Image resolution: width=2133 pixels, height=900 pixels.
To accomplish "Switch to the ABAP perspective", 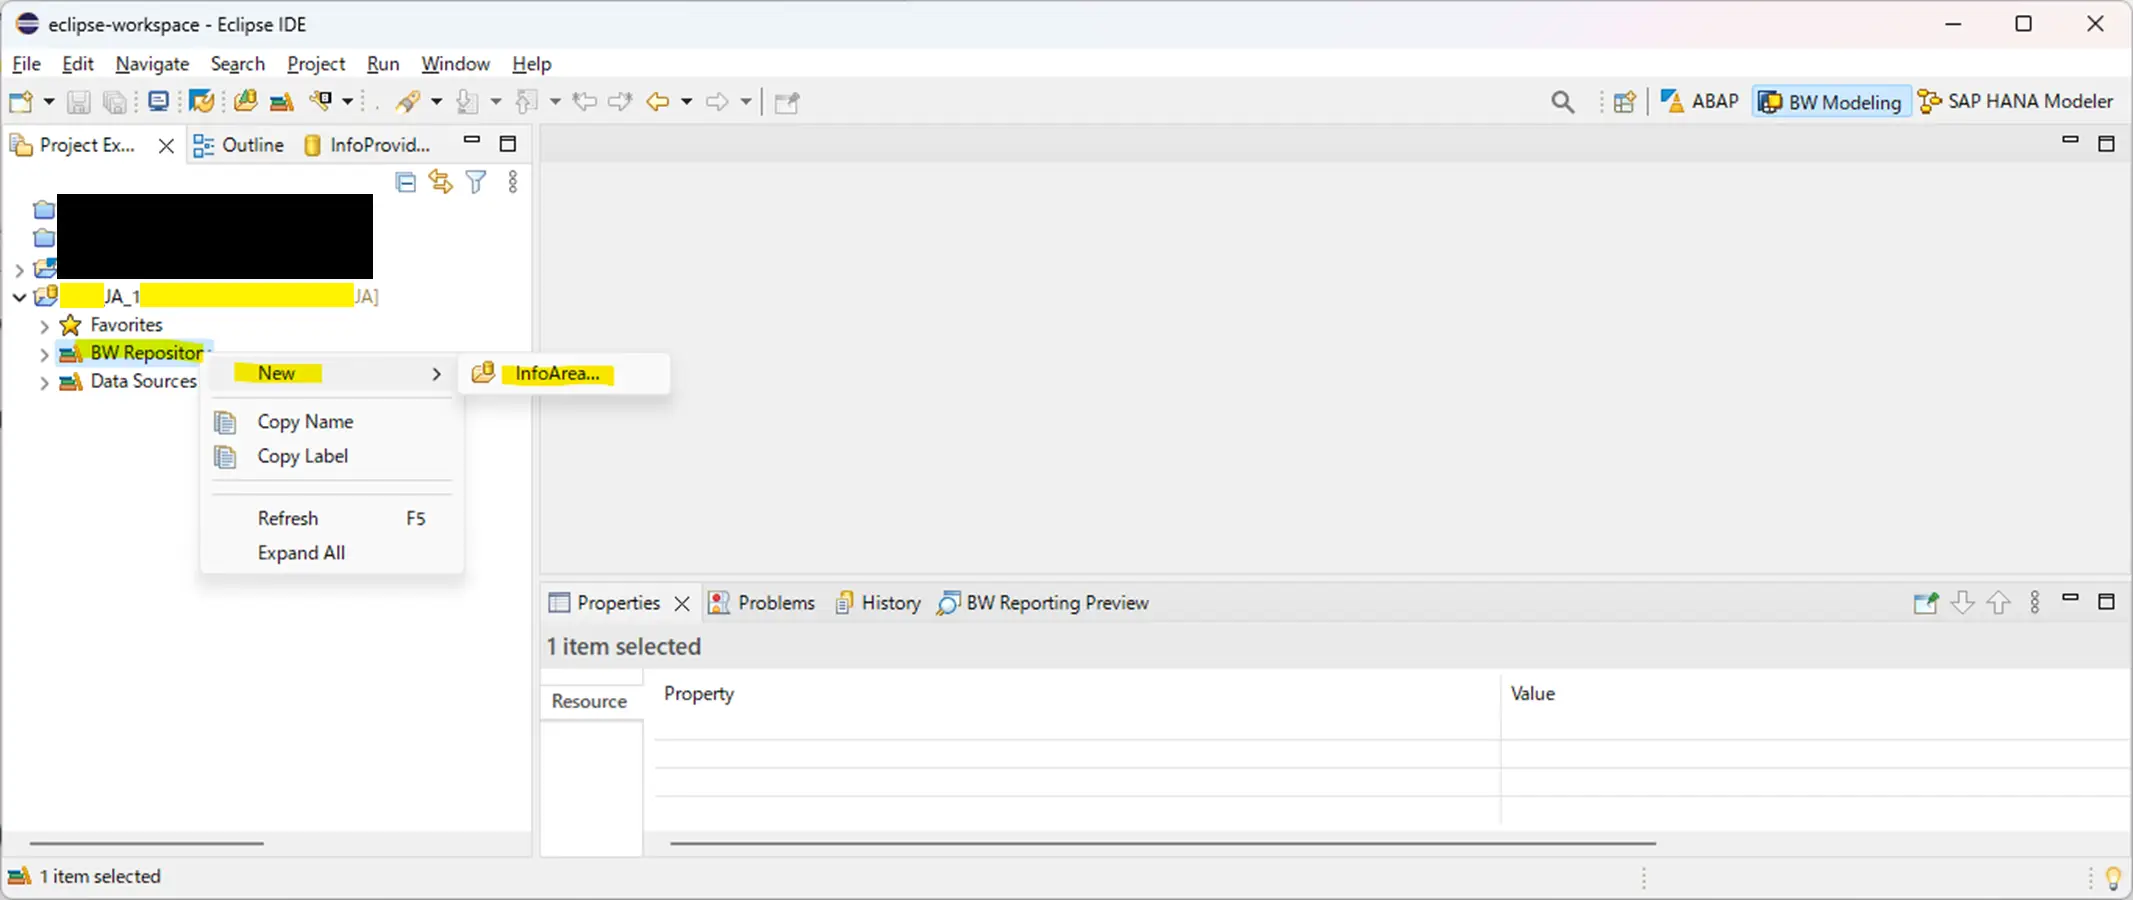I will (x=1699, y=101).
